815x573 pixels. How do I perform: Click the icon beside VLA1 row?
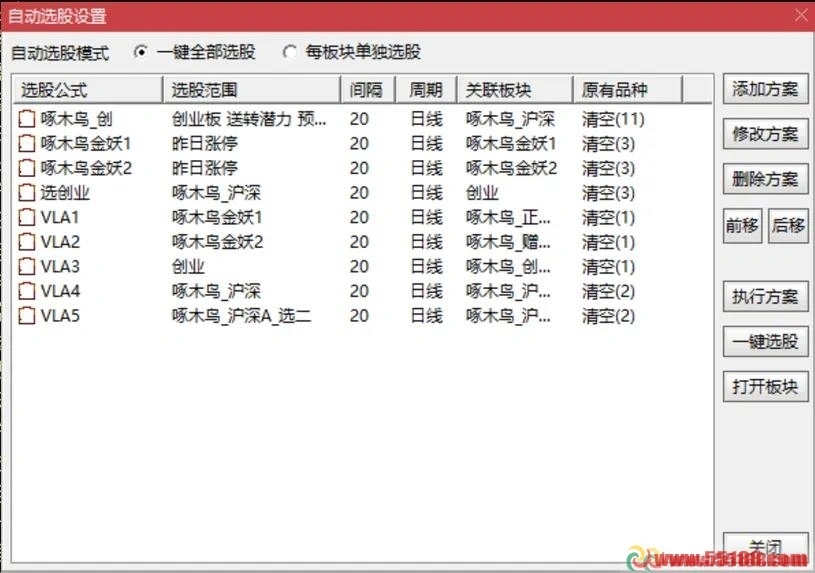(x=27, y=217)
